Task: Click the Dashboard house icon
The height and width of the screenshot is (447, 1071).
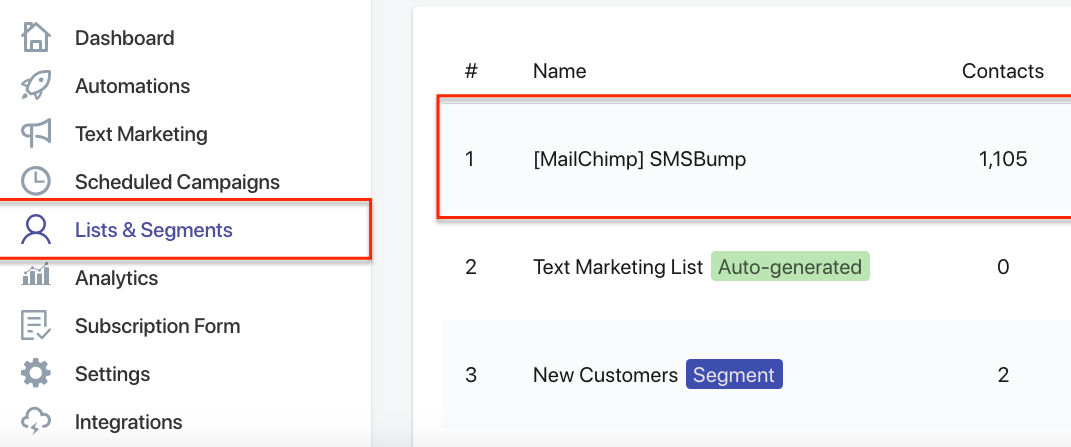Action: [x=36, y=37]
